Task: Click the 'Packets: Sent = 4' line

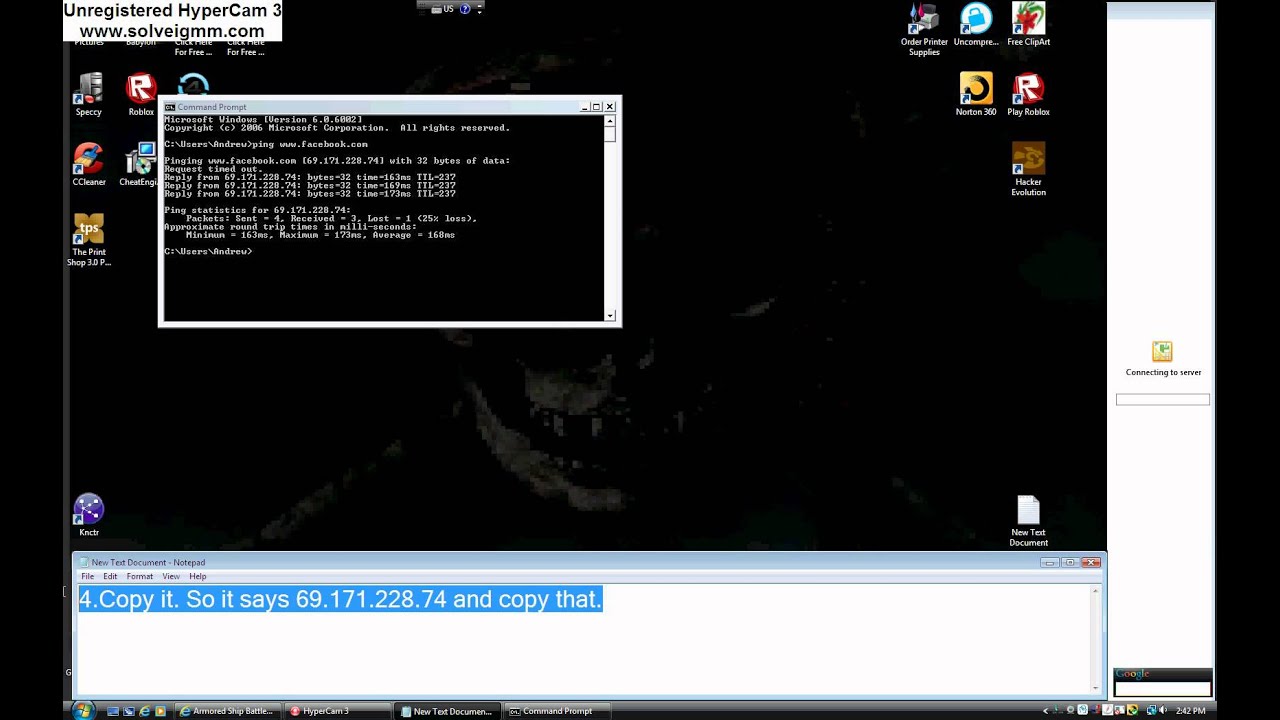Action: click(331, 218)
